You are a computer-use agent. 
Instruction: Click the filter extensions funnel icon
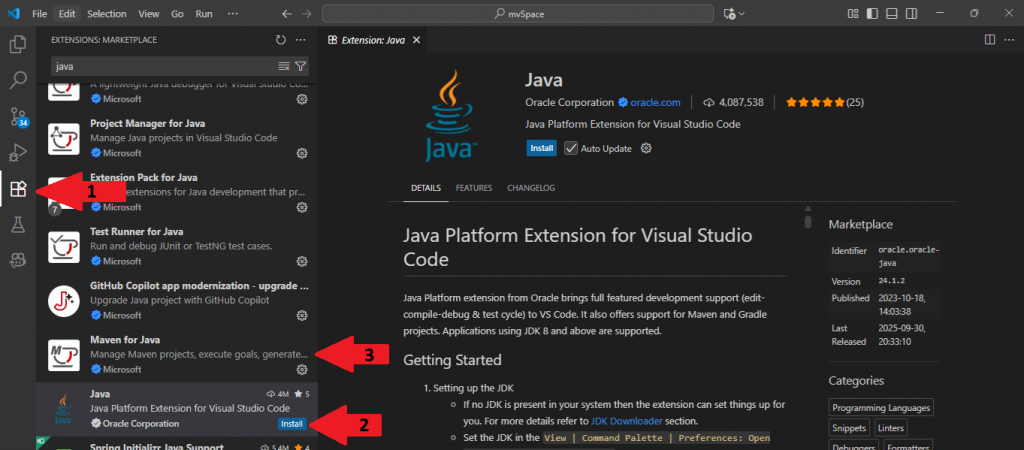(x=300, y=66)
